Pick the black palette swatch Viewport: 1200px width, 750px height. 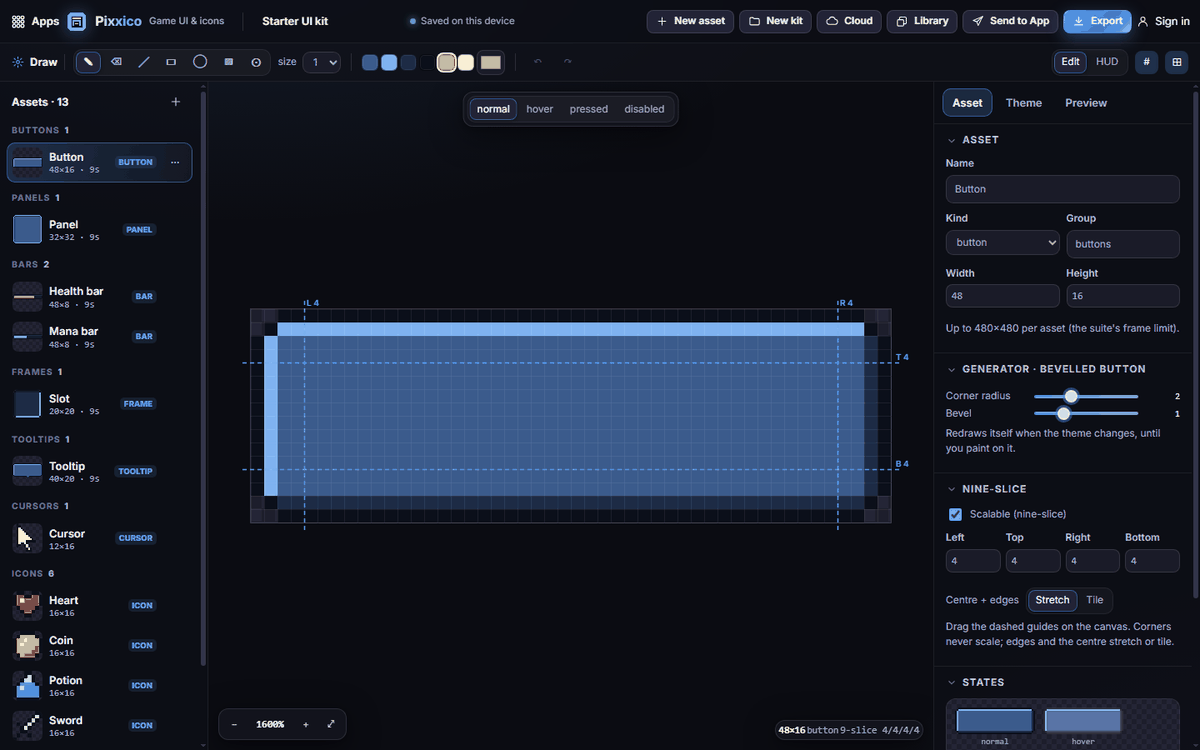tap(428, 62)
